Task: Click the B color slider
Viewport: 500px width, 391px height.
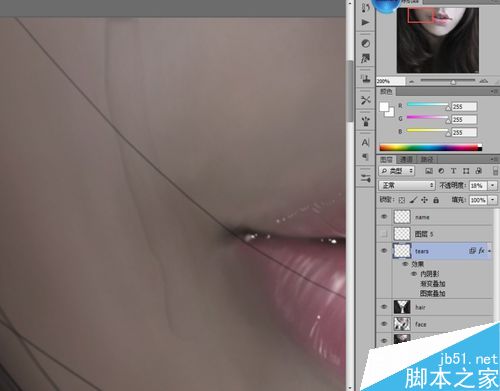Action: pos(428,130)
